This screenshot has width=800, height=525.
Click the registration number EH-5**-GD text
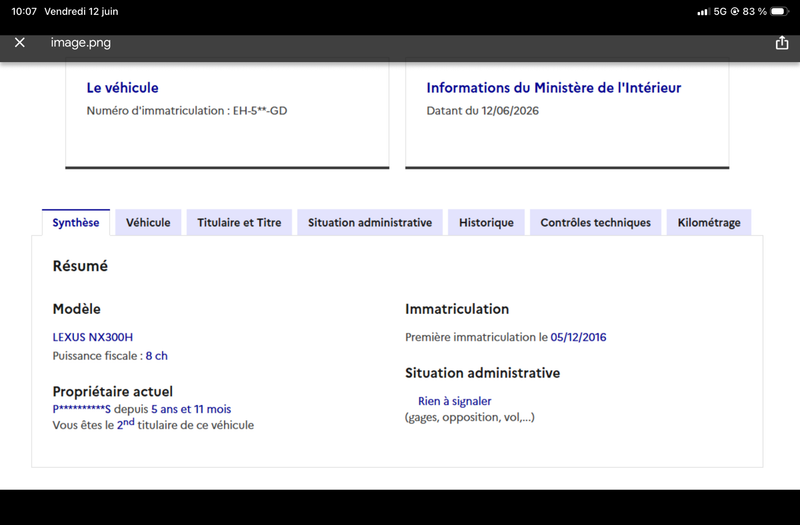pyautogui.click(x=260, y=111)
